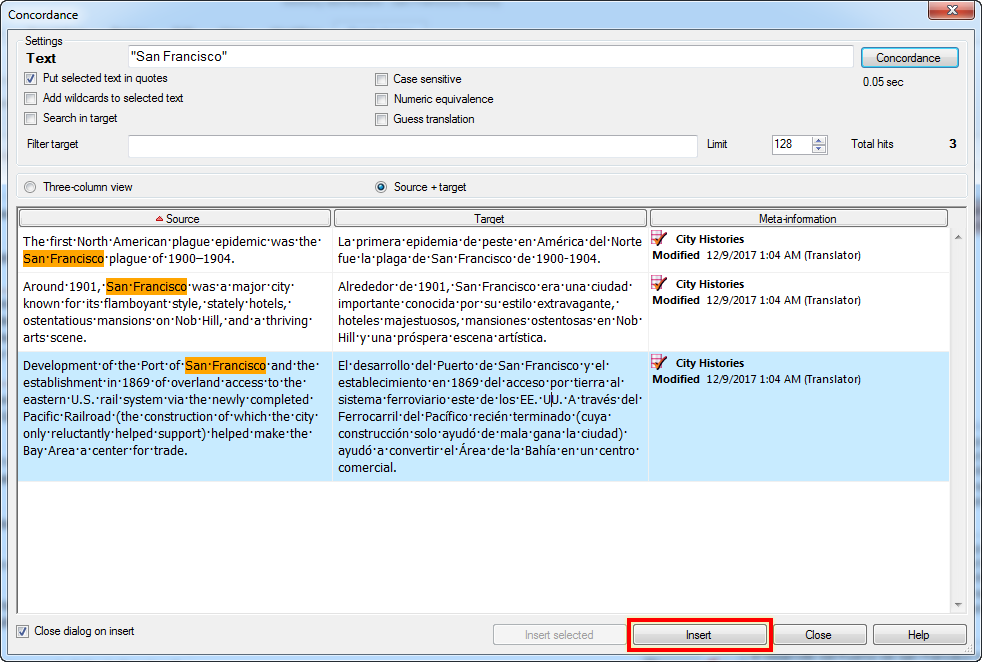Select the Three-column view radio button
Screen dimensions: 982x662
coord(30,188)
